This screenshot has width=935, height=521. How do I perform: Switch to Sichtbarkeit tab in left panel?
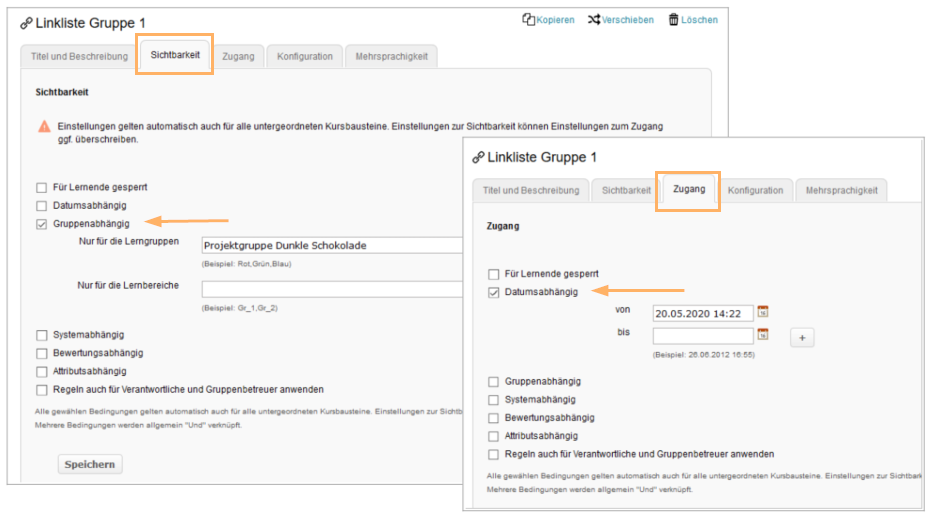click(175, 55)
